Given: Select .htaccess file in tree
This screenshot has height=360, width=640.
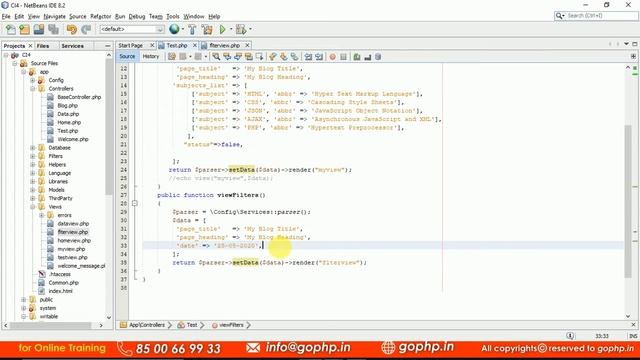Looking at the screenshot, I should coord(60,274).
